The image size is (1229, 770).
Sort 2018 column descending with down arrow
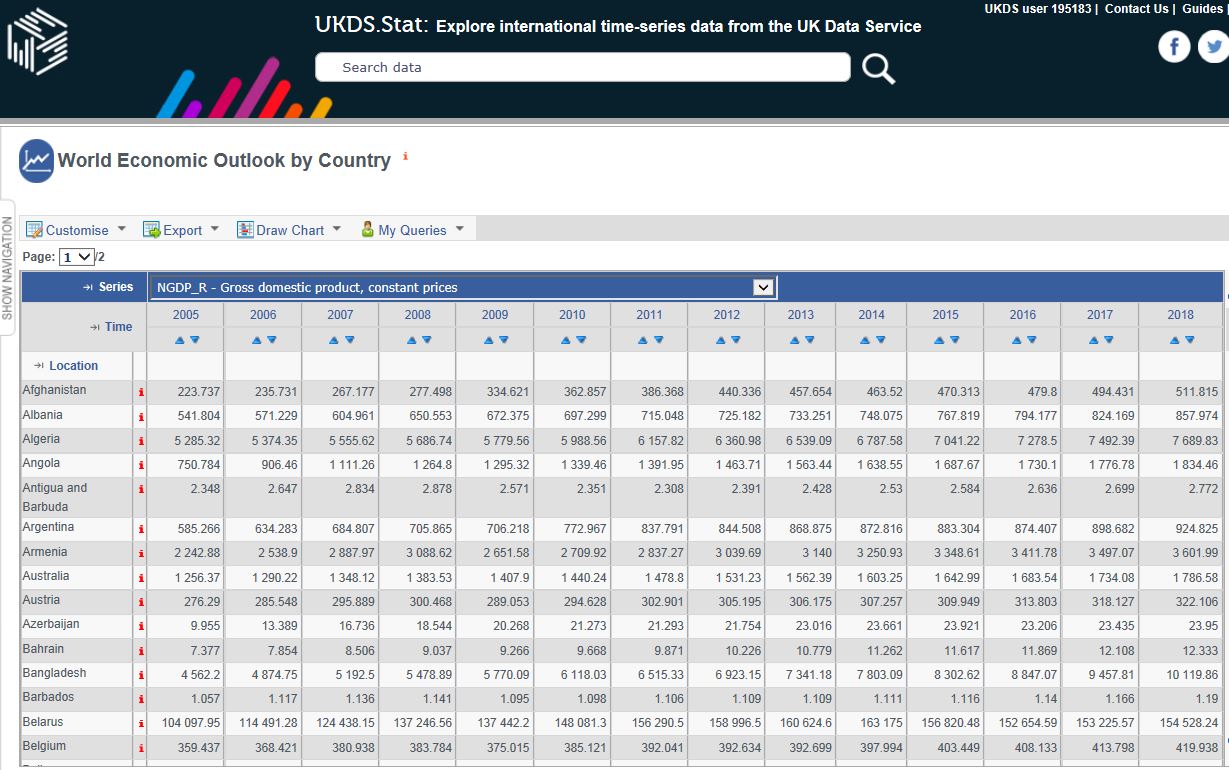click(1189, 340)
